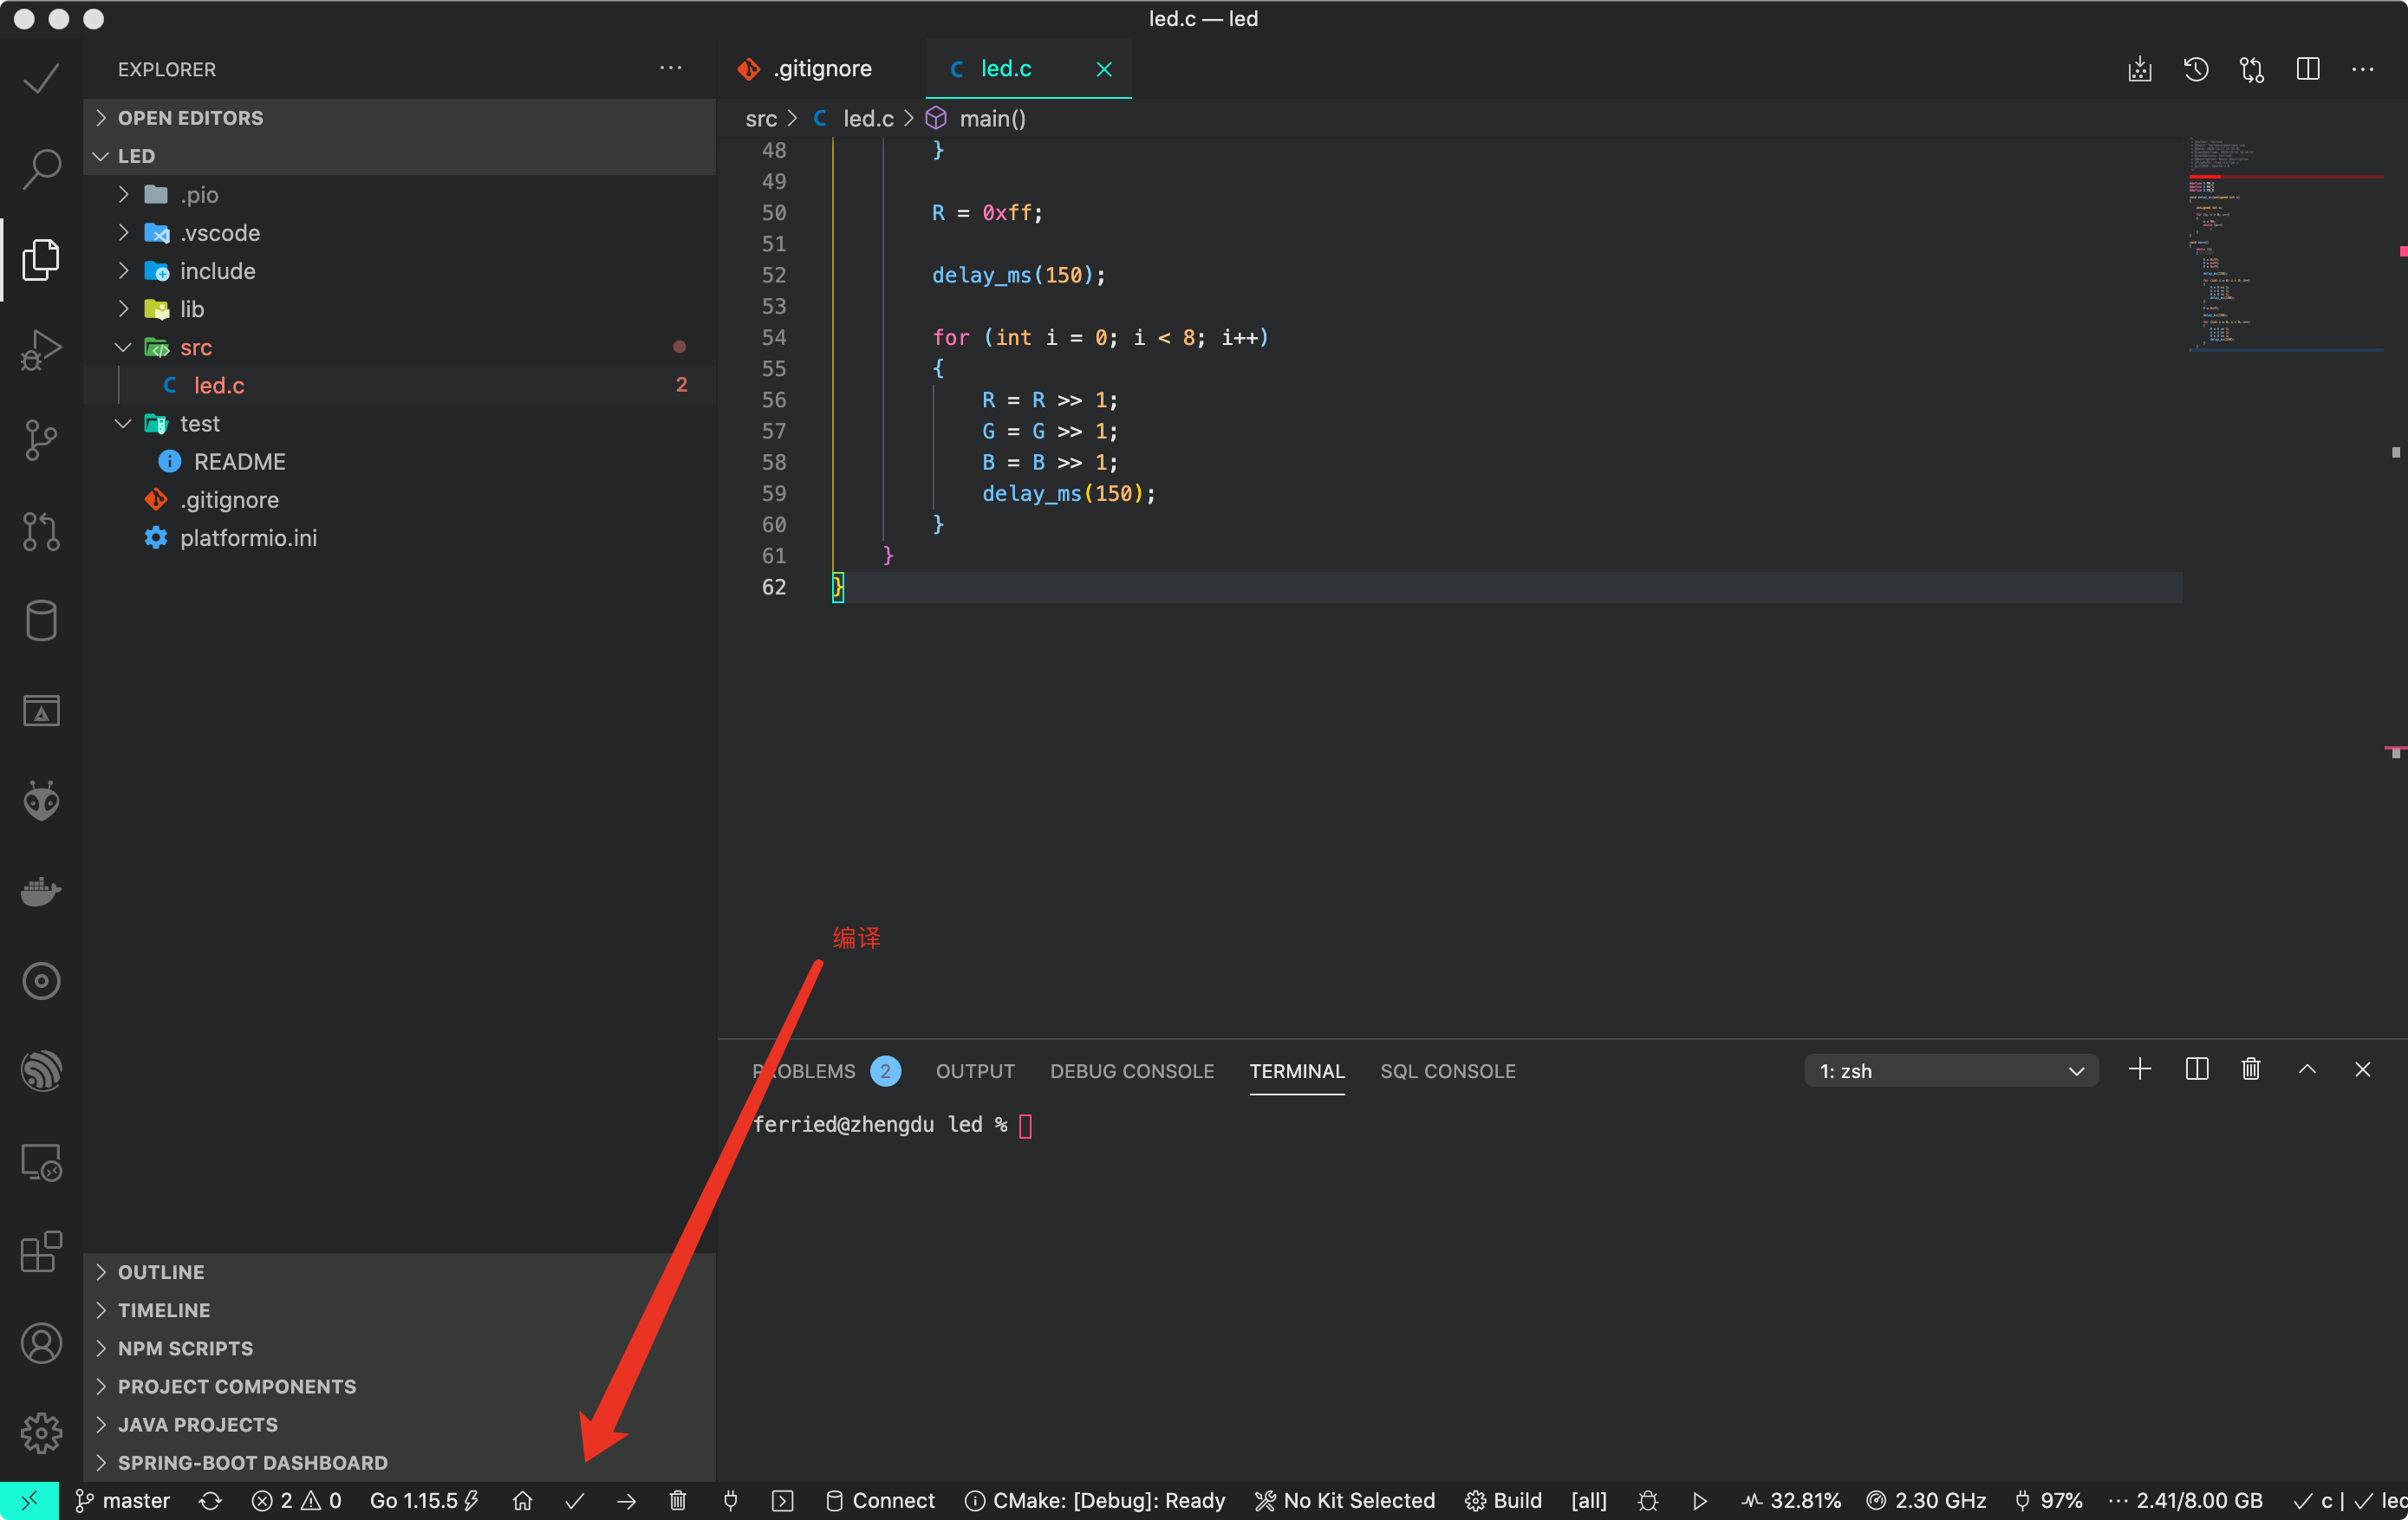Kill the terminal with trash icon
2408x1520 pixels.
(2251, 1069)
